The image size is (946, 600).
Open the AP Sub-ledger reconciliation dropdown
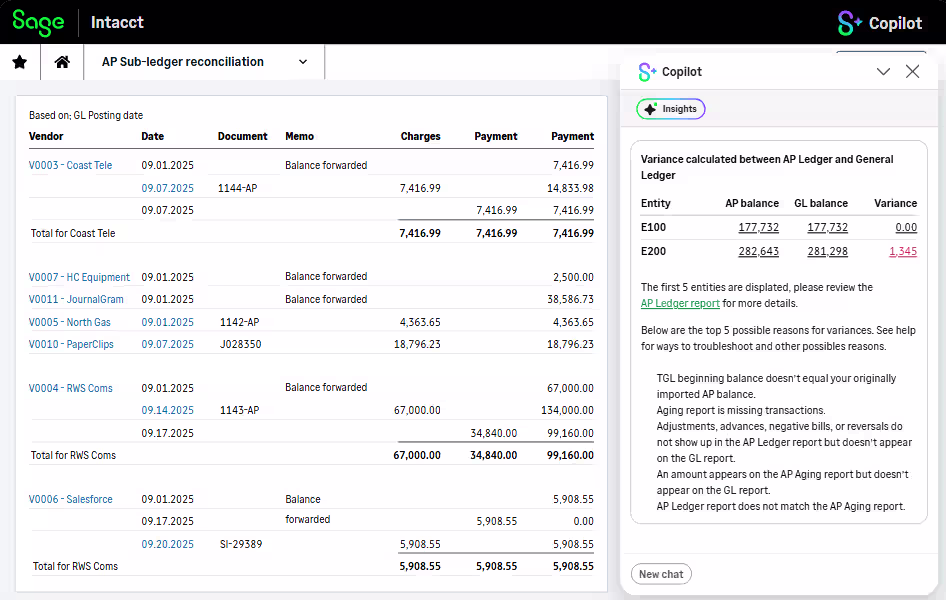(x=303, y=62)
